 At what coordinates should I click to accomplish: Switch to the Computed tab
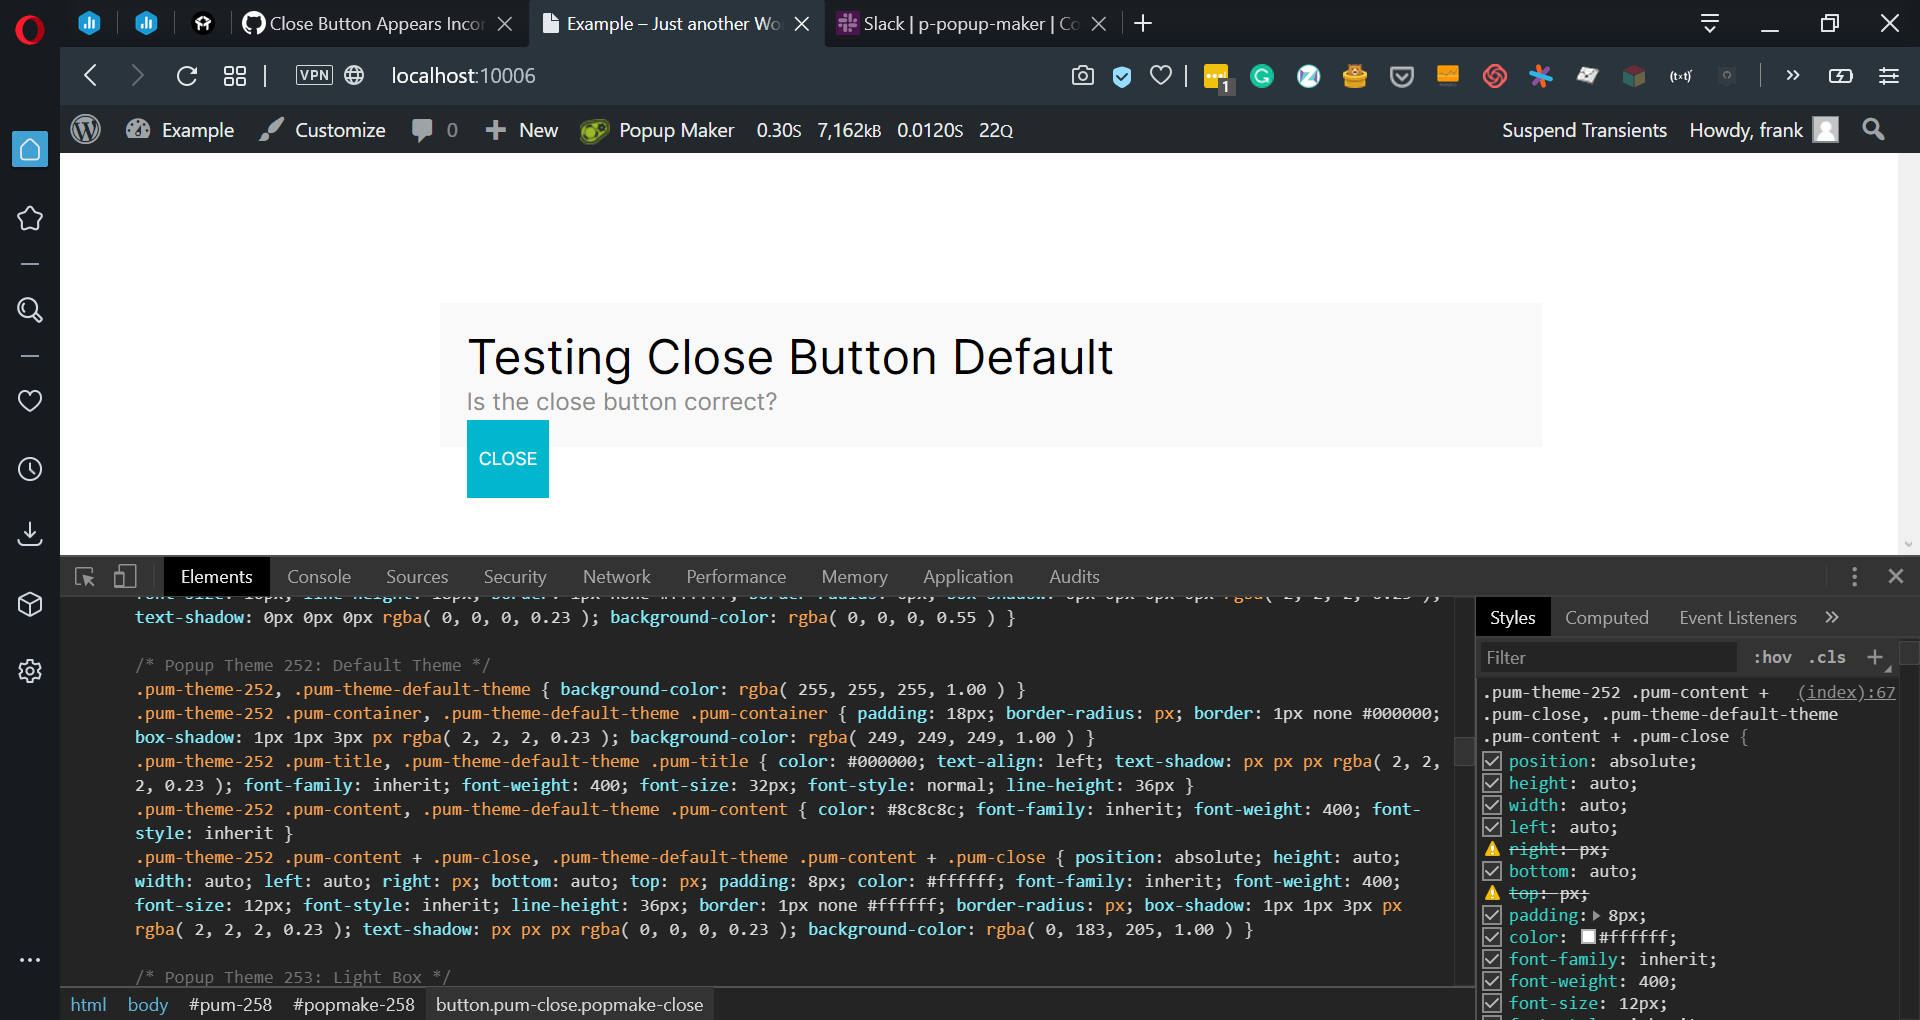(1605, 617)
